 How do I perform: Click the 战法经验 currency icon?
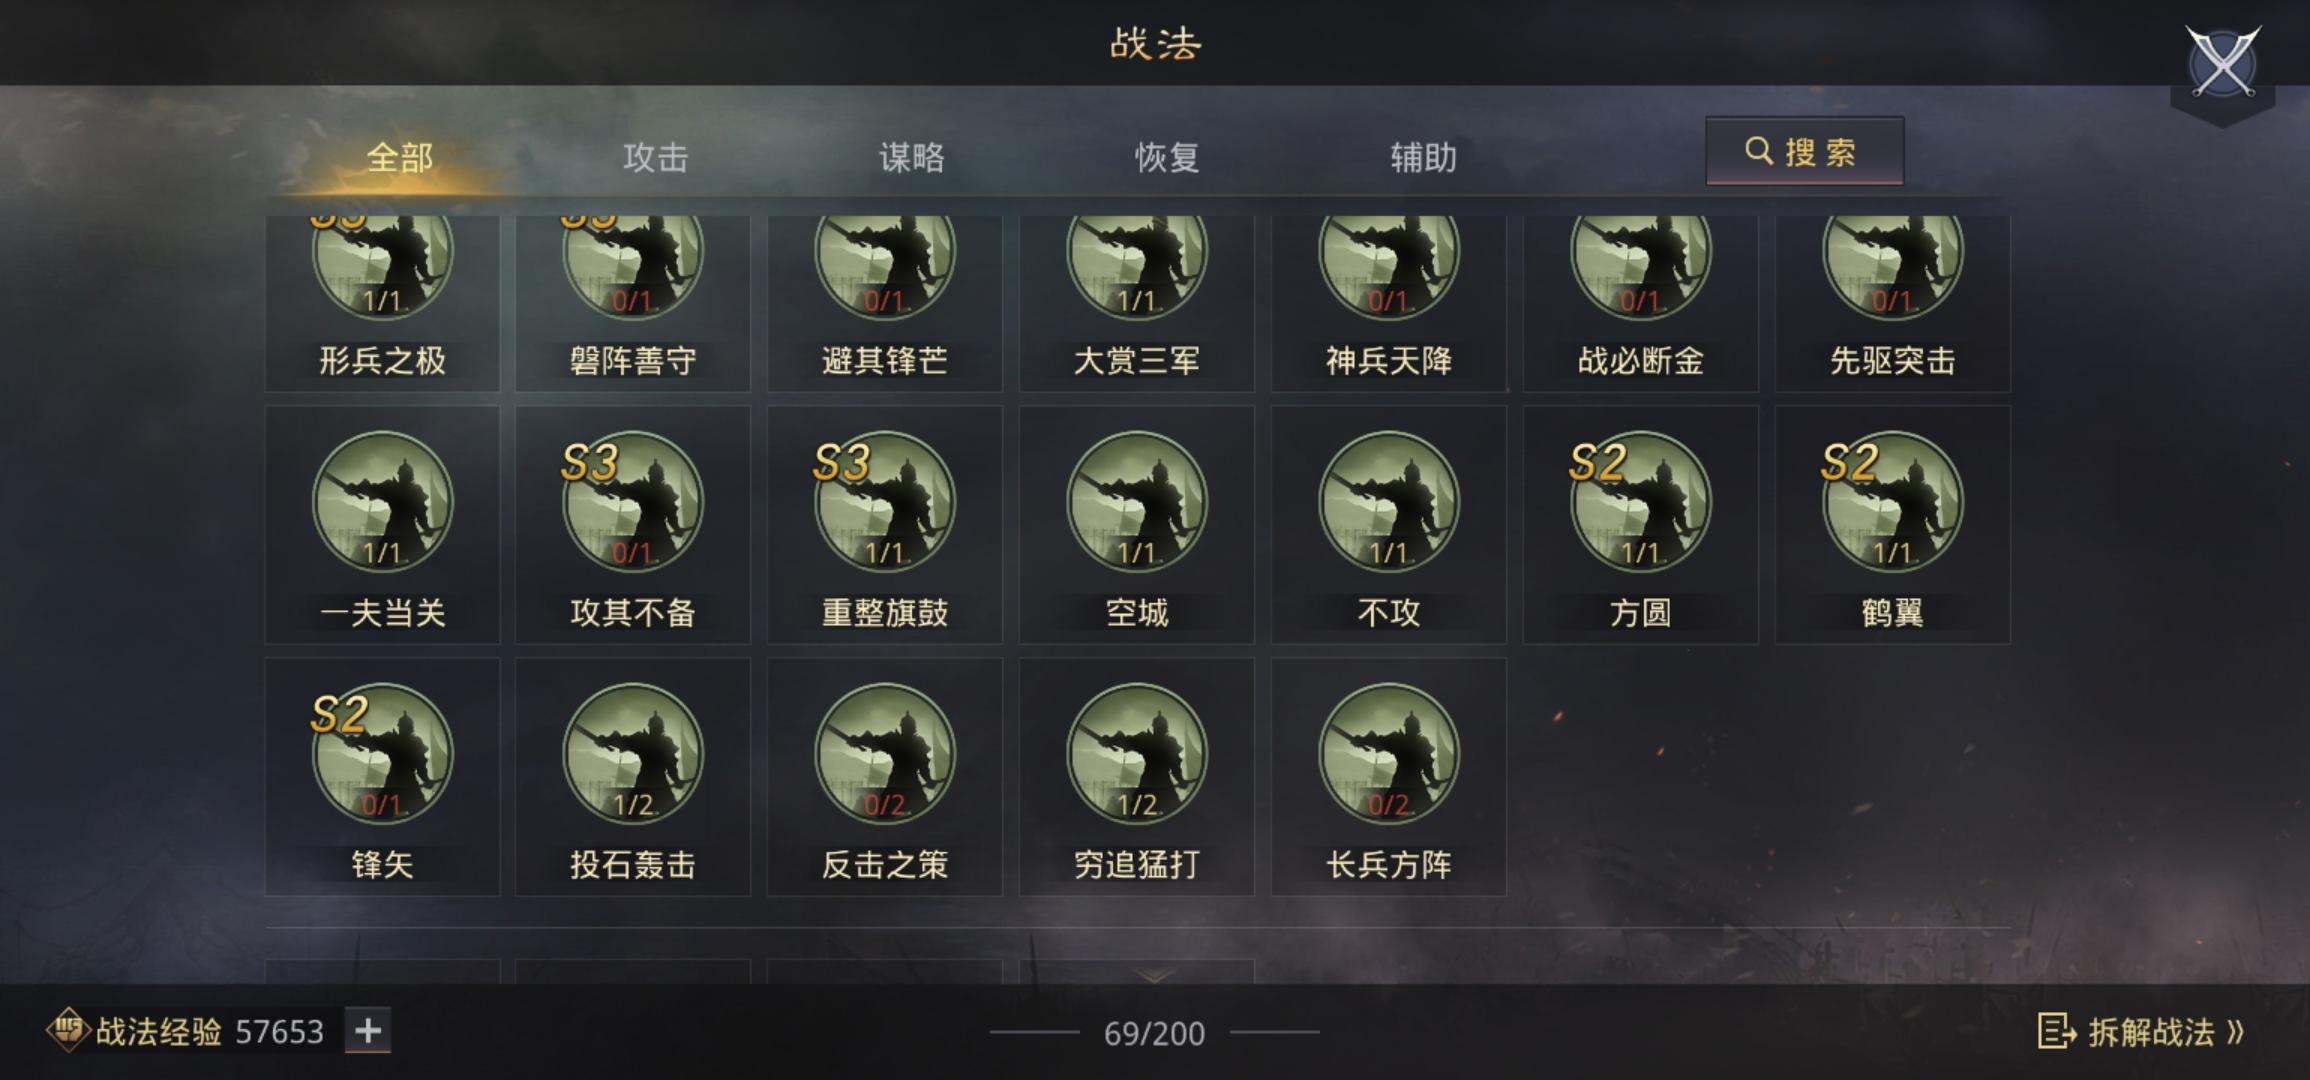[69, 1030]
